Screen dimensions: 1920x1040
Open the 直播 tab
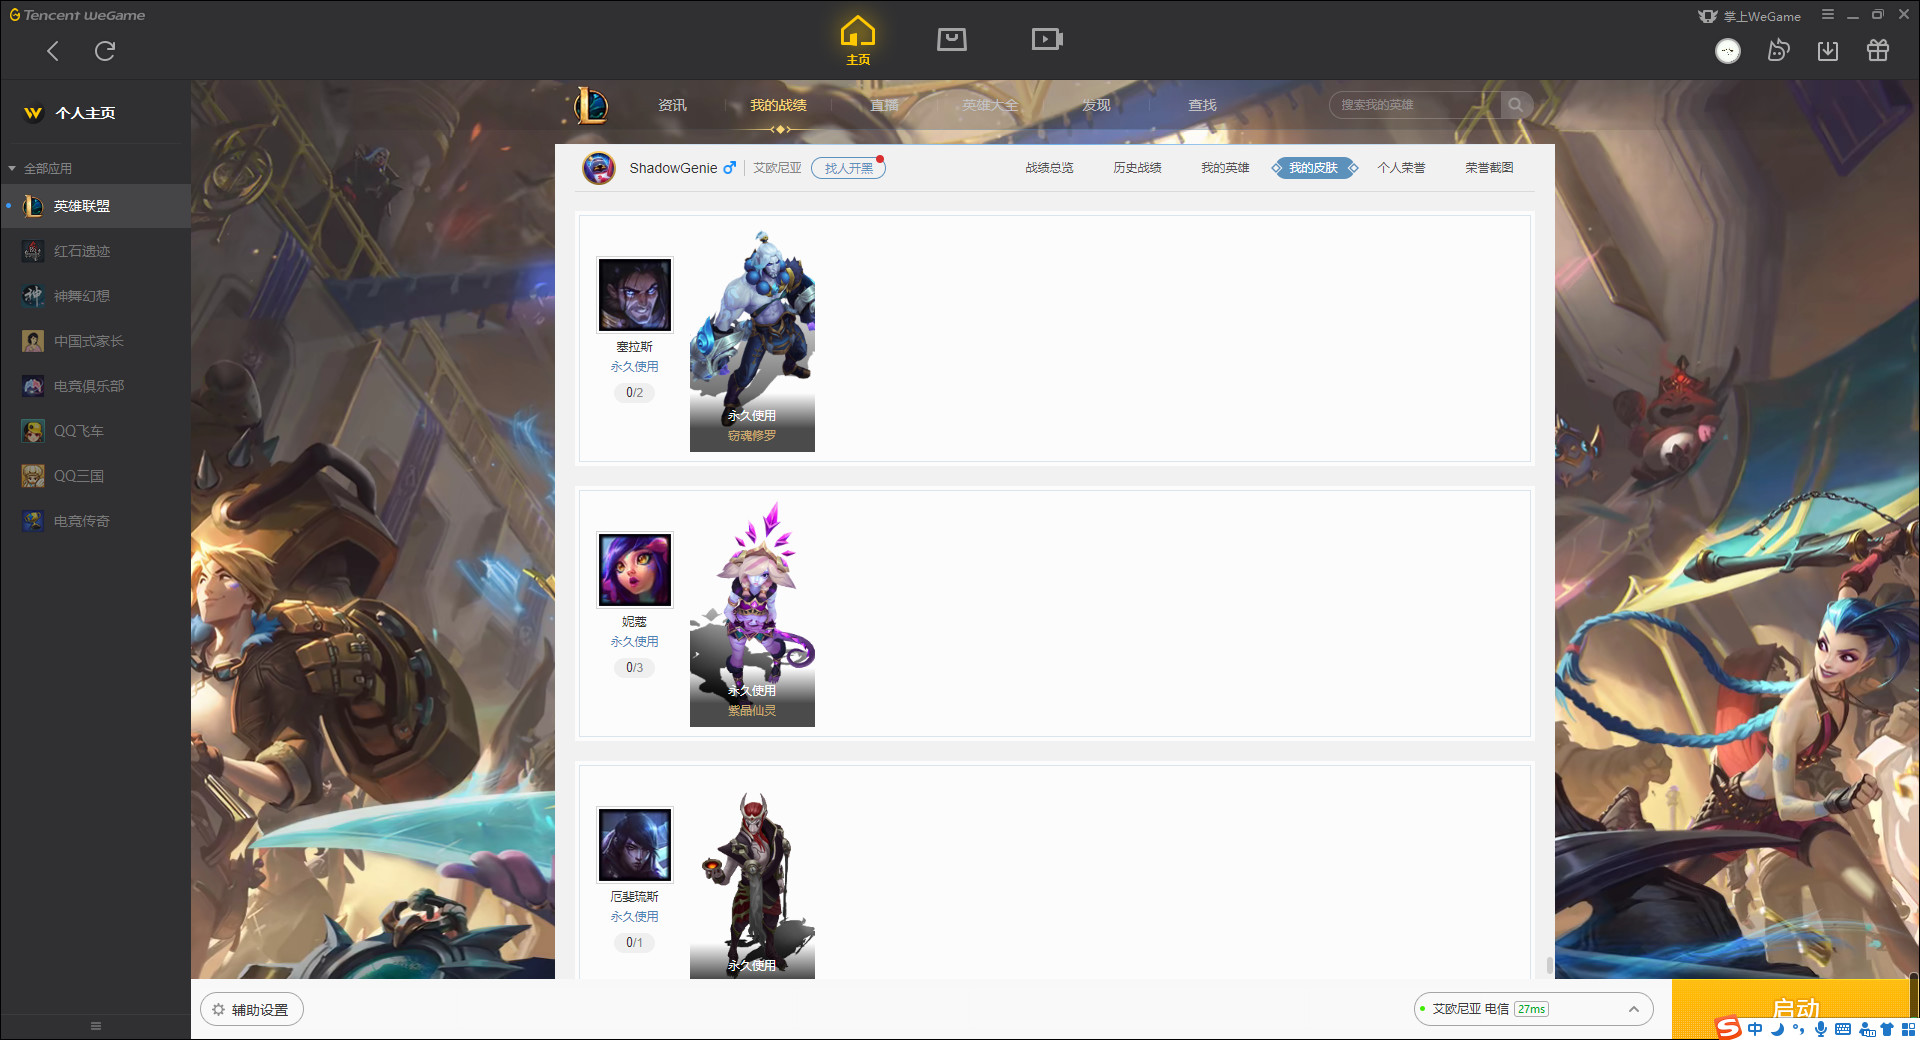point(884,105)
